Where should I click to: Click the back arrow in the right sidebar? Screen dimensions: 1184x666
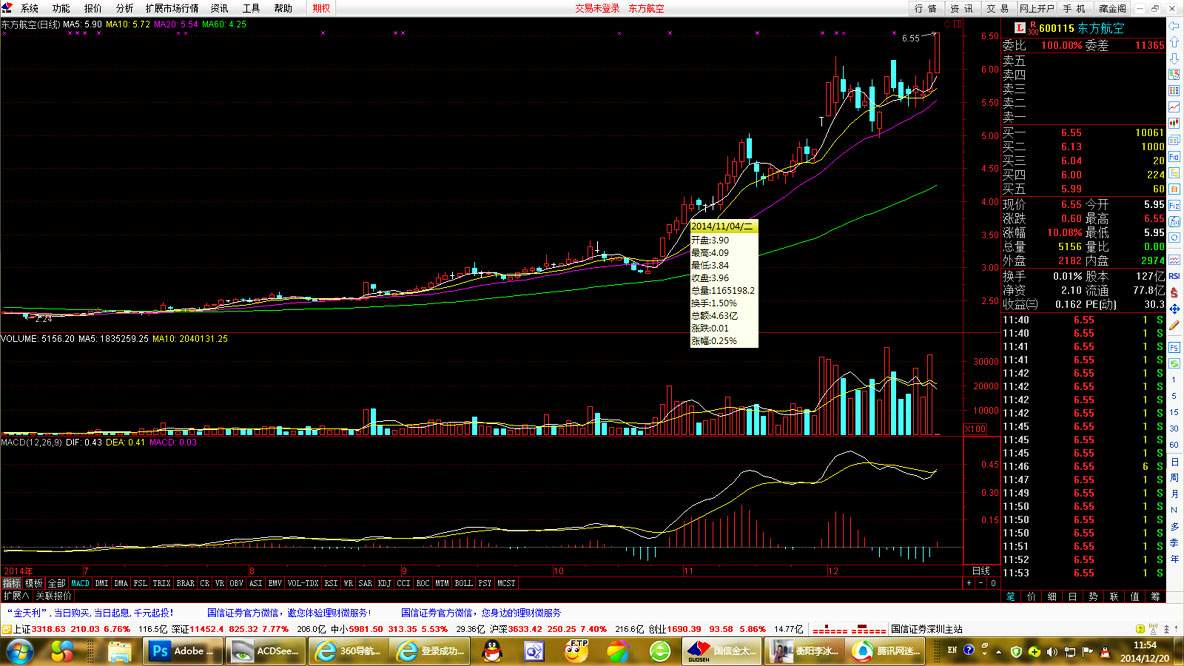1174,26
